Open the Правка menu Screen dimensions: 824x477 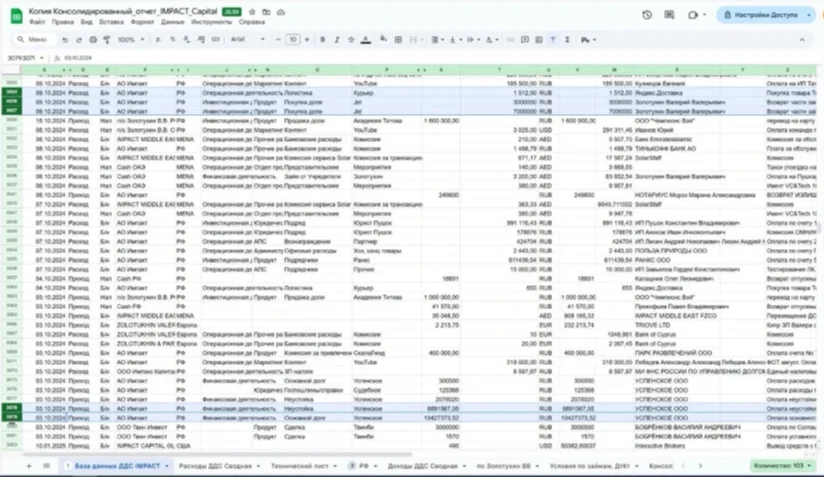[63, 22]
